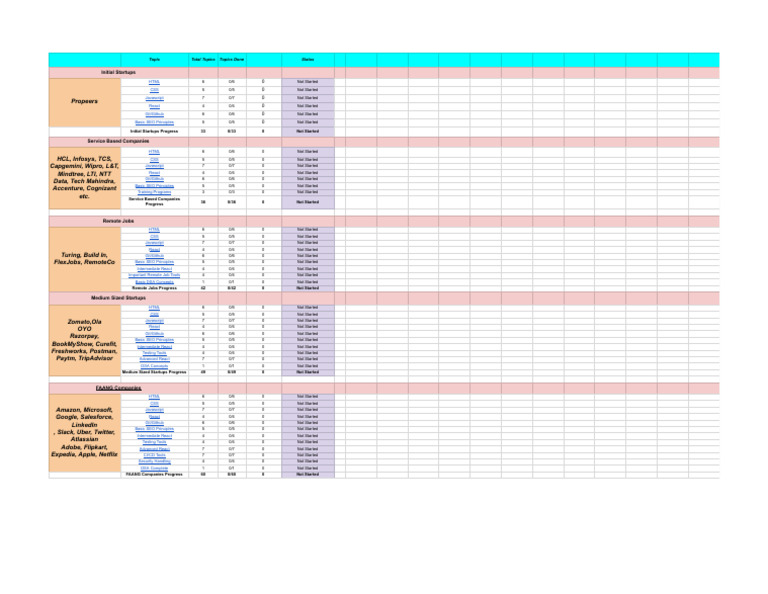Select the HCL, Infosys, TCS companies cell
768x594 pixels.
[85, 177]
